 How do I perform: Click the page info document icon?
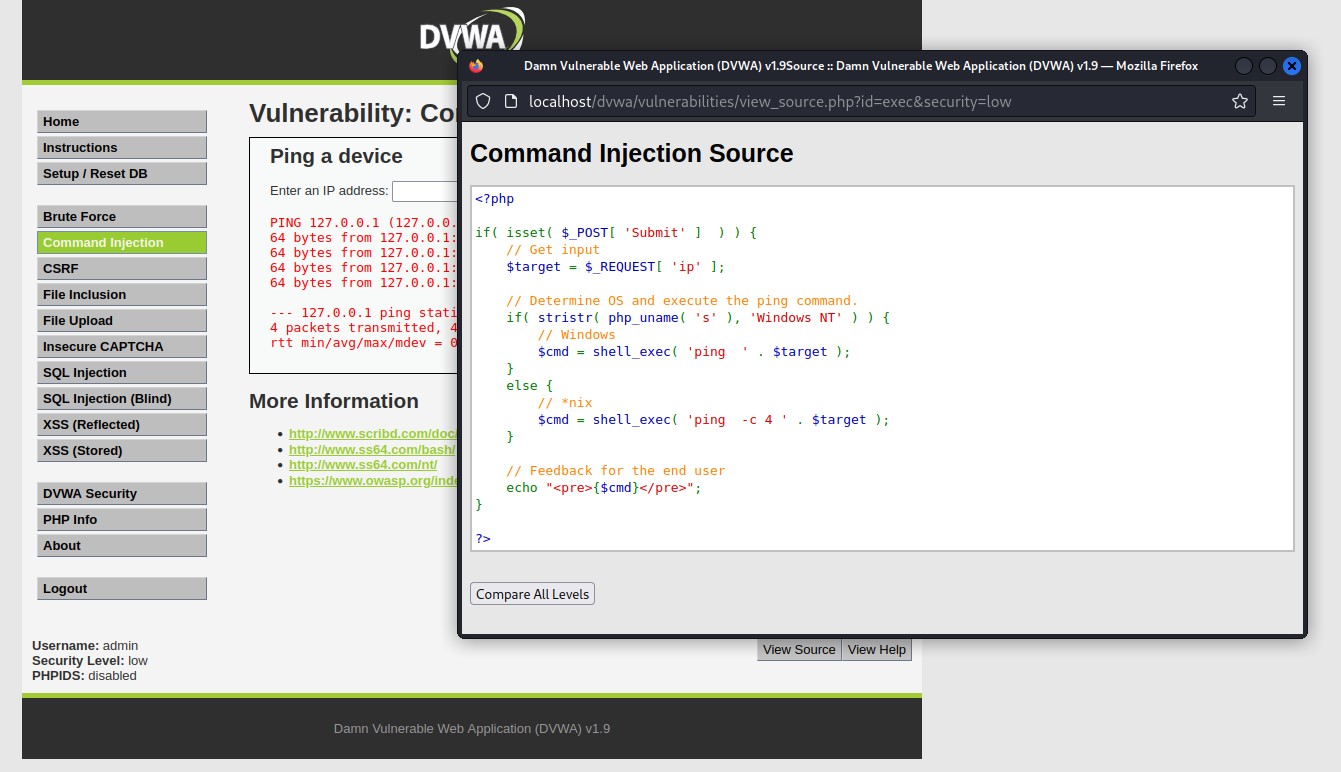pyautogui.click(x=510, y=101)
